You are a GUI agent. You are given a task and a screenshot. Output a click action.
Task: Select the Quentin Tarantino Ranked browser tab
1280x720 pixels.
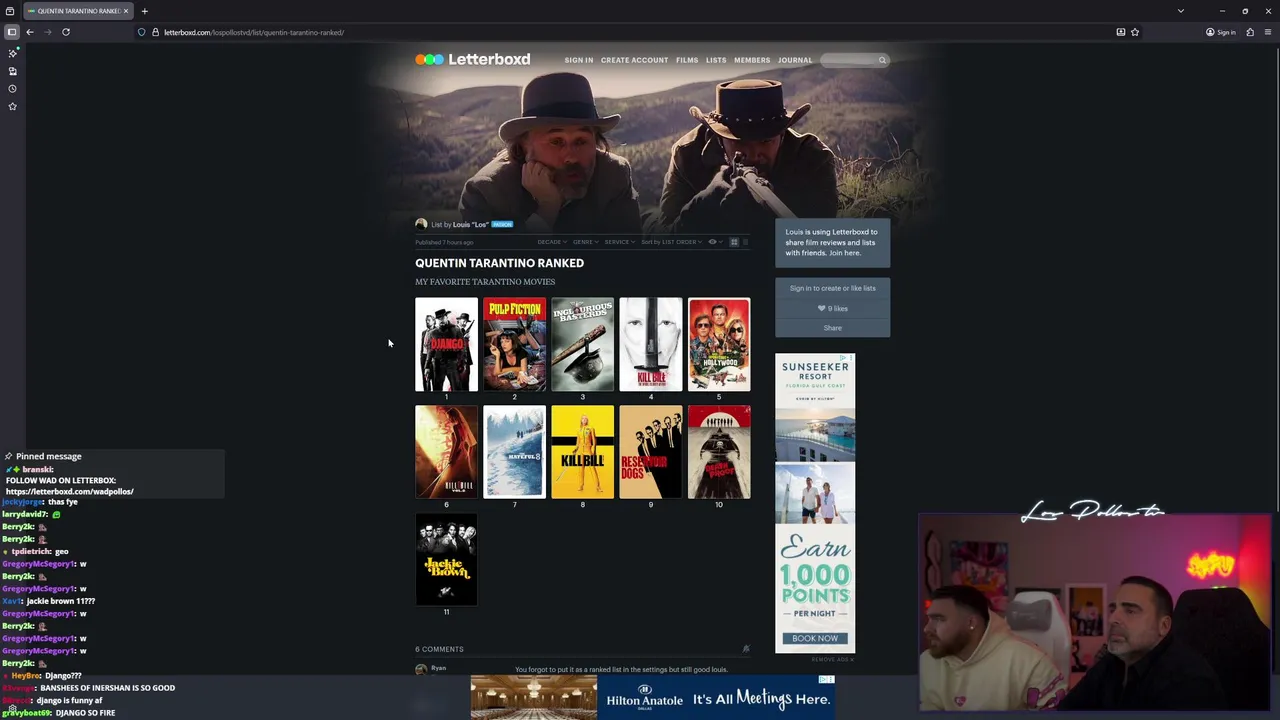(x=78, y=11)
